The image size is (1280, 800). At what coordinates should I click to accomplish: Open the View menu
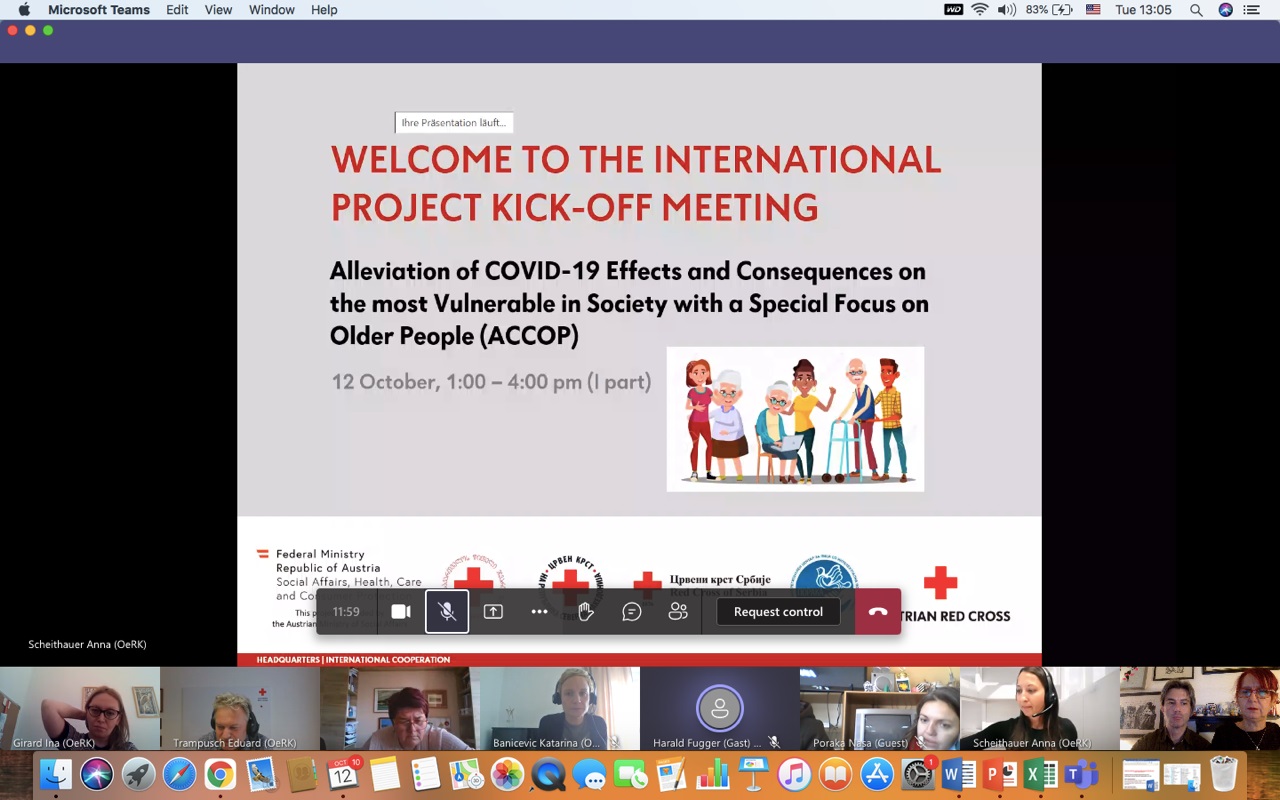(218, 10)
